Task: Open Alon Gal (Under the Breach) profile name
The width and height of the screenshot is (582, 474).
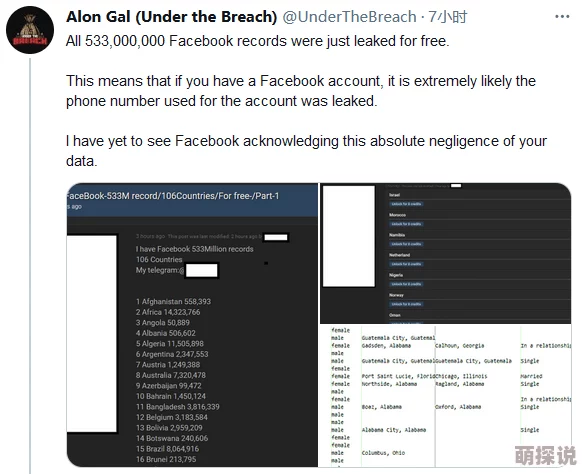Action: 171,17
